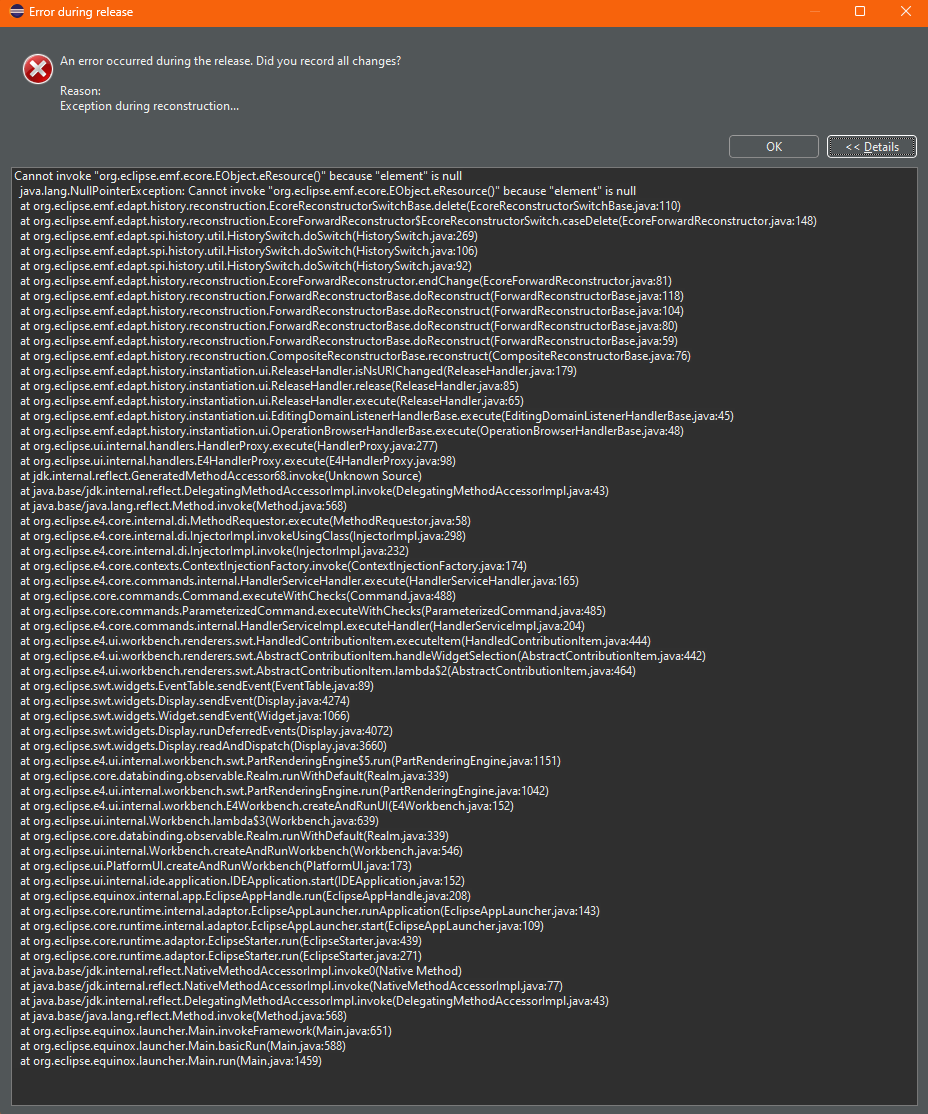Screen dimensions: 928x1114
Task: Click the GeneratedMethodAccessor68.invoke line
Action: (221, 475)
